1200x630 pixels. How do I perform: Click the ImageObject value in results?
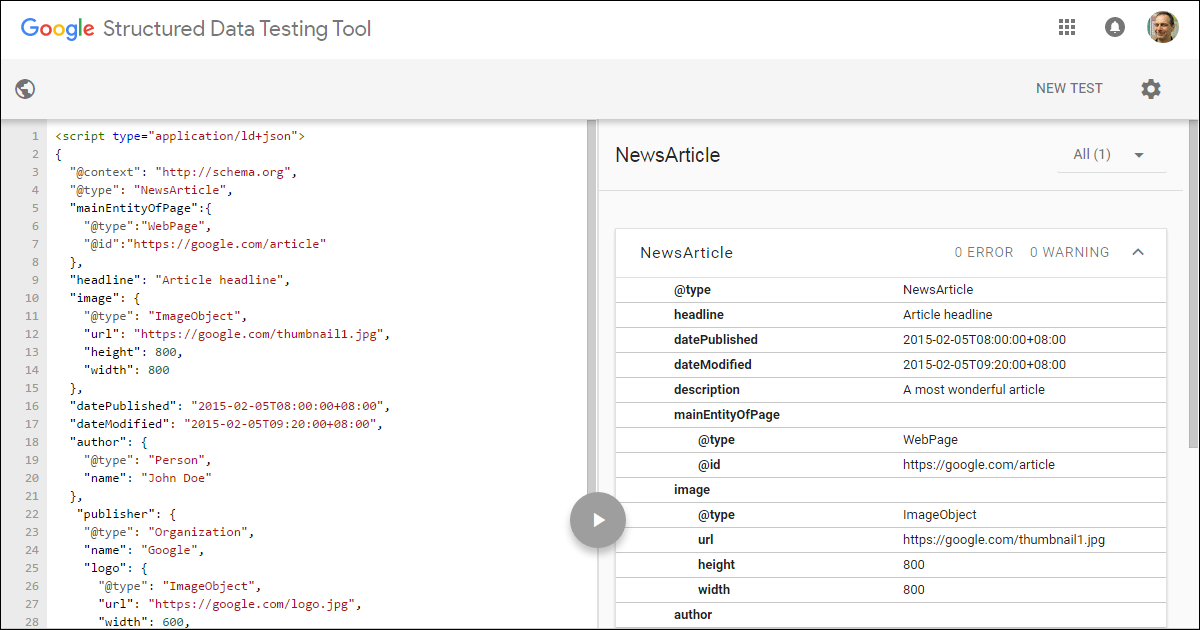pyautogui.click(x=940, y=515)
